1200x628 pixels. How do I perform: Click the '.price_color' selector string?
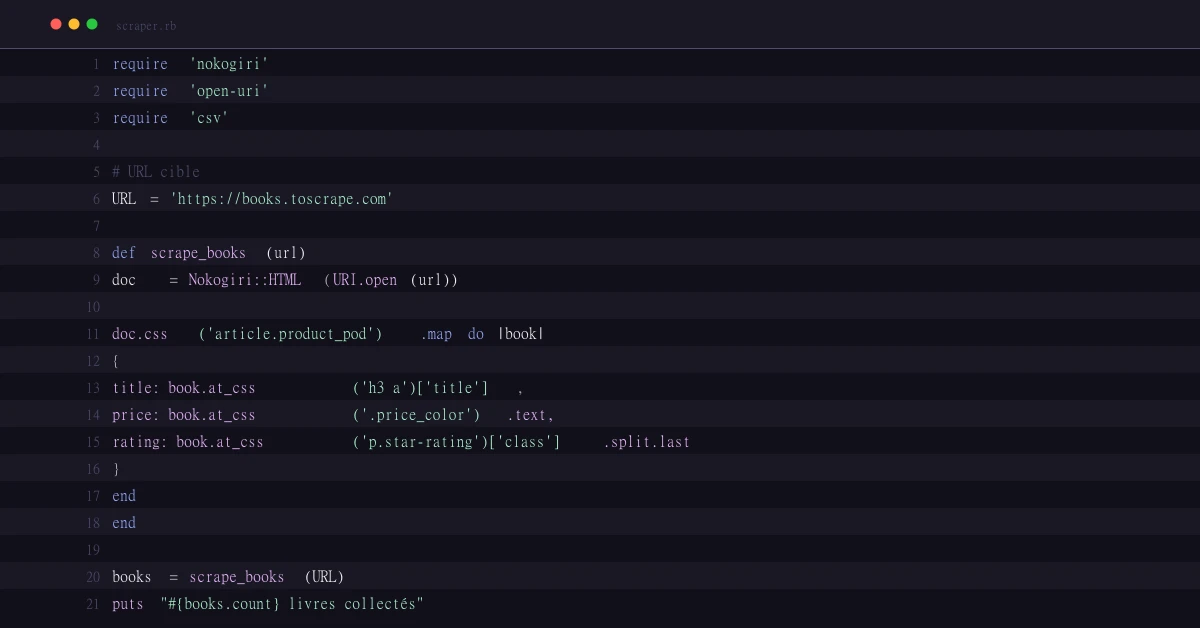tap(416, 415)
